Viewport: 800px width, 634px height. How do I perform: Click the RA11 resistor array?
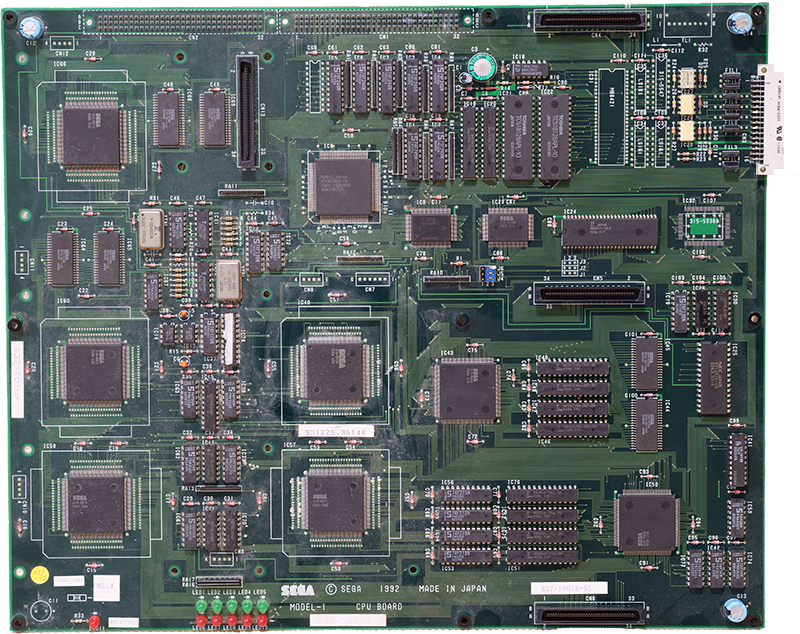[x=242, y=193]
